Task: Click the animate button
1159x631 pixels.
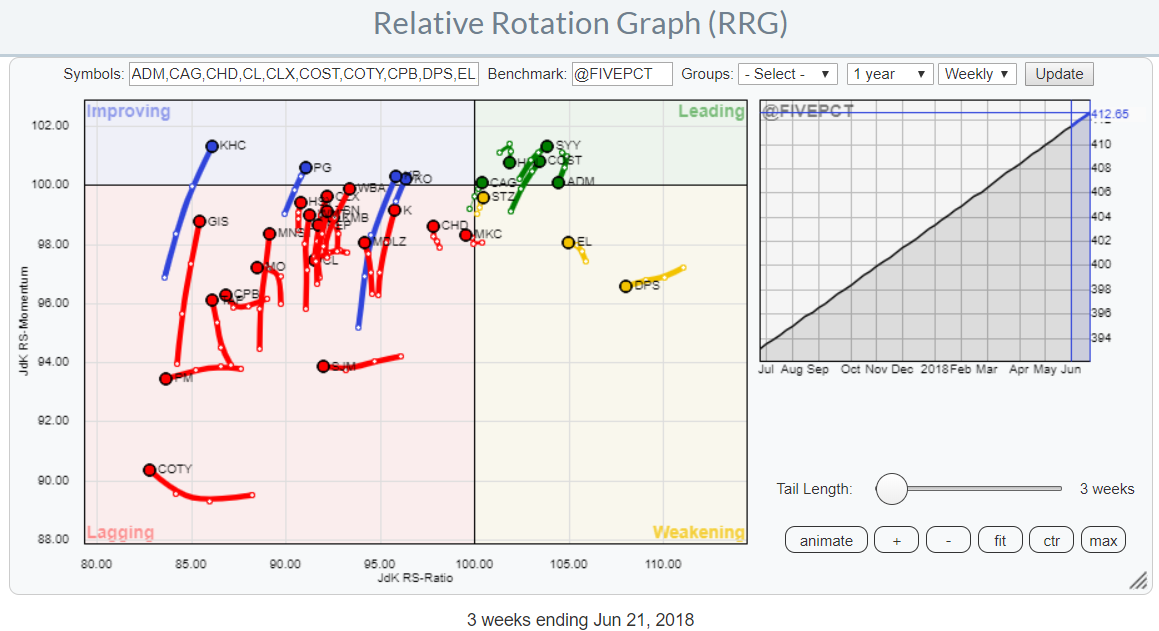Action: tap(826, 541)
